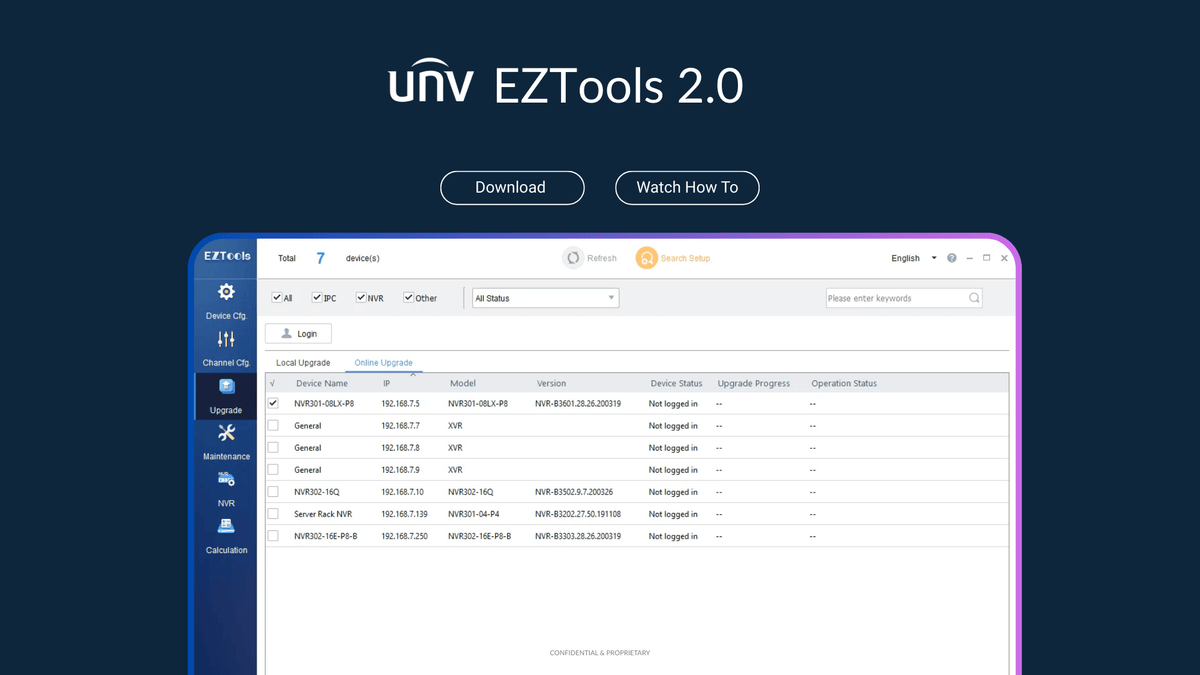Switch to the Local Upgrade tab
Screen dimensions: 1200x675
point(303,362)
